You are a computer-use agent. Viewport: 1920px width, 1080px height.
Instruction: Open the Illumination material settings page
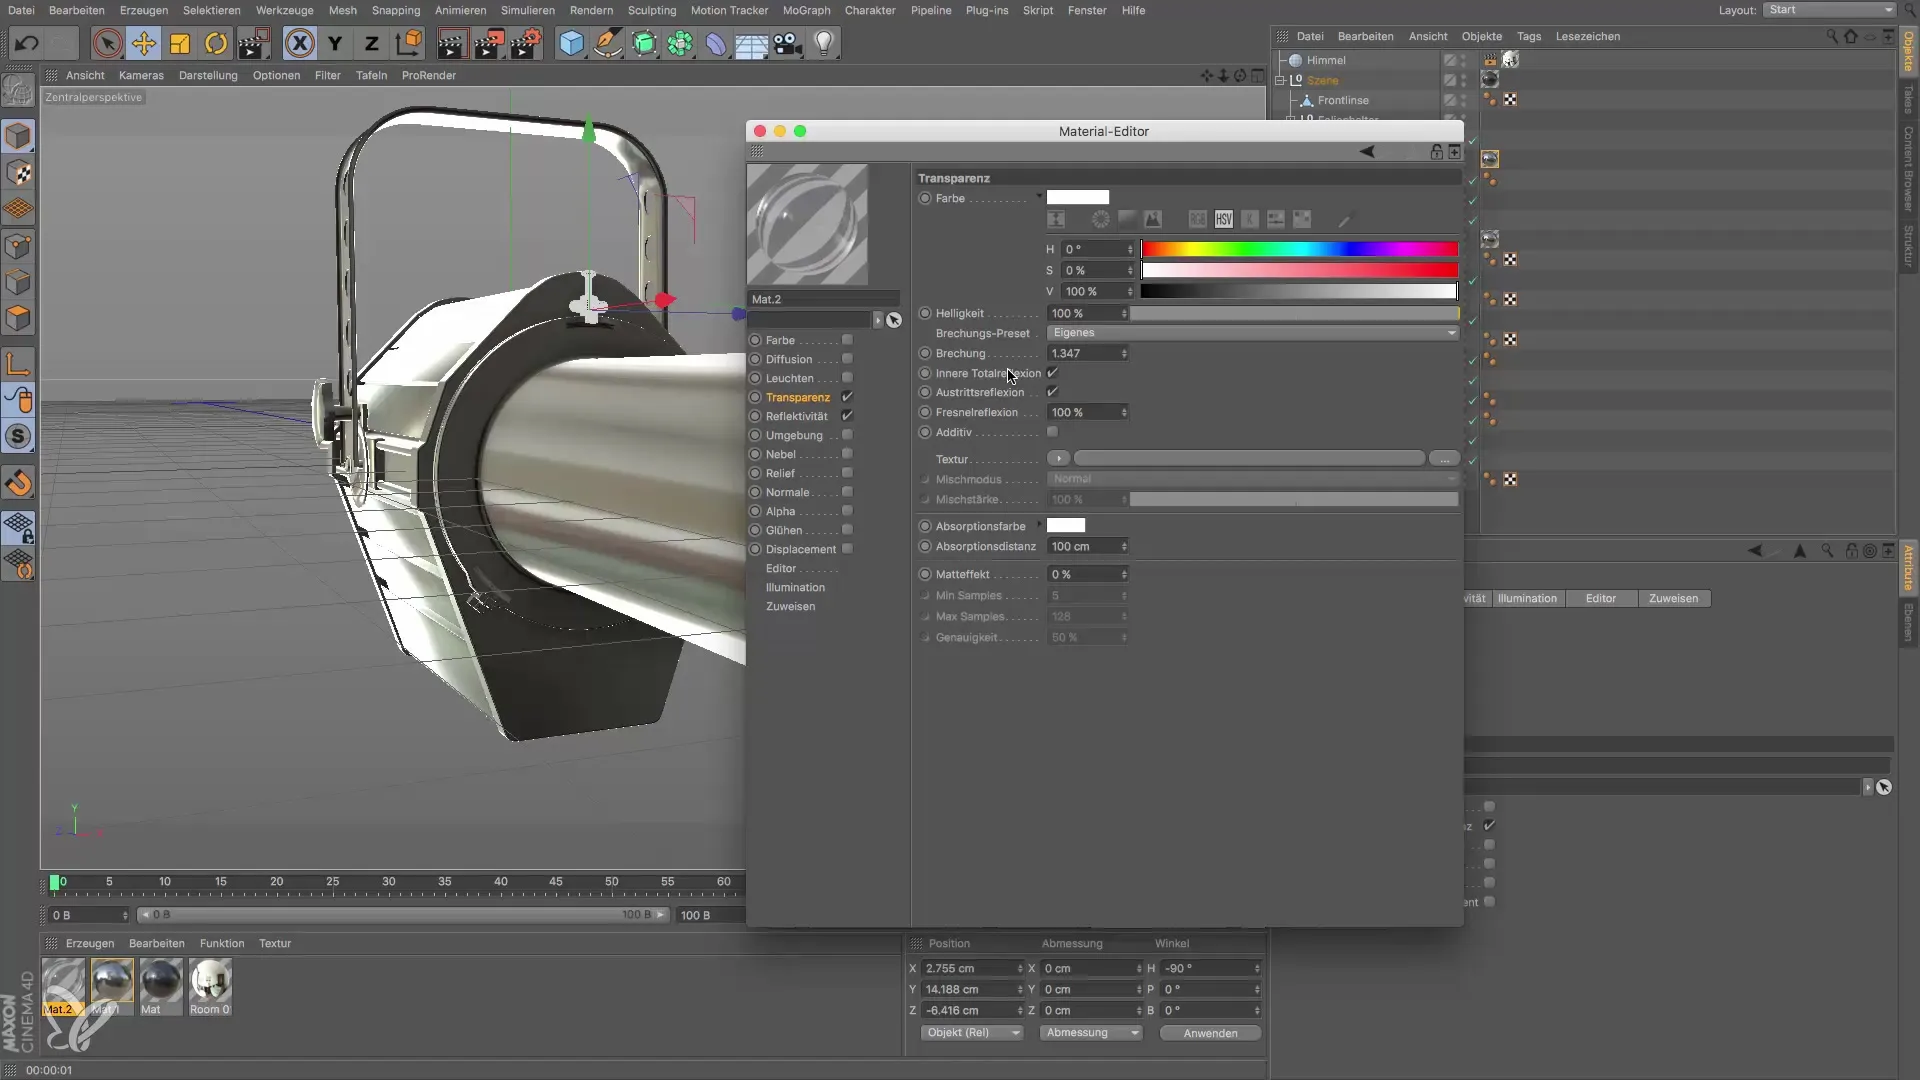pyautogui.click(x=795, y=587)
